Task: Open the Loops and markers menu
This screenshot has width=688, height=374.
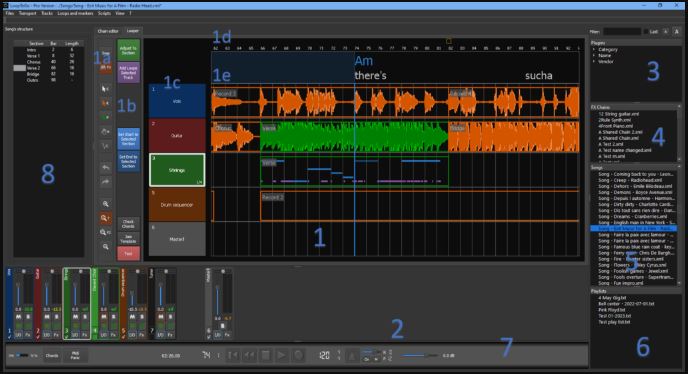Action: tap(75, 13)
